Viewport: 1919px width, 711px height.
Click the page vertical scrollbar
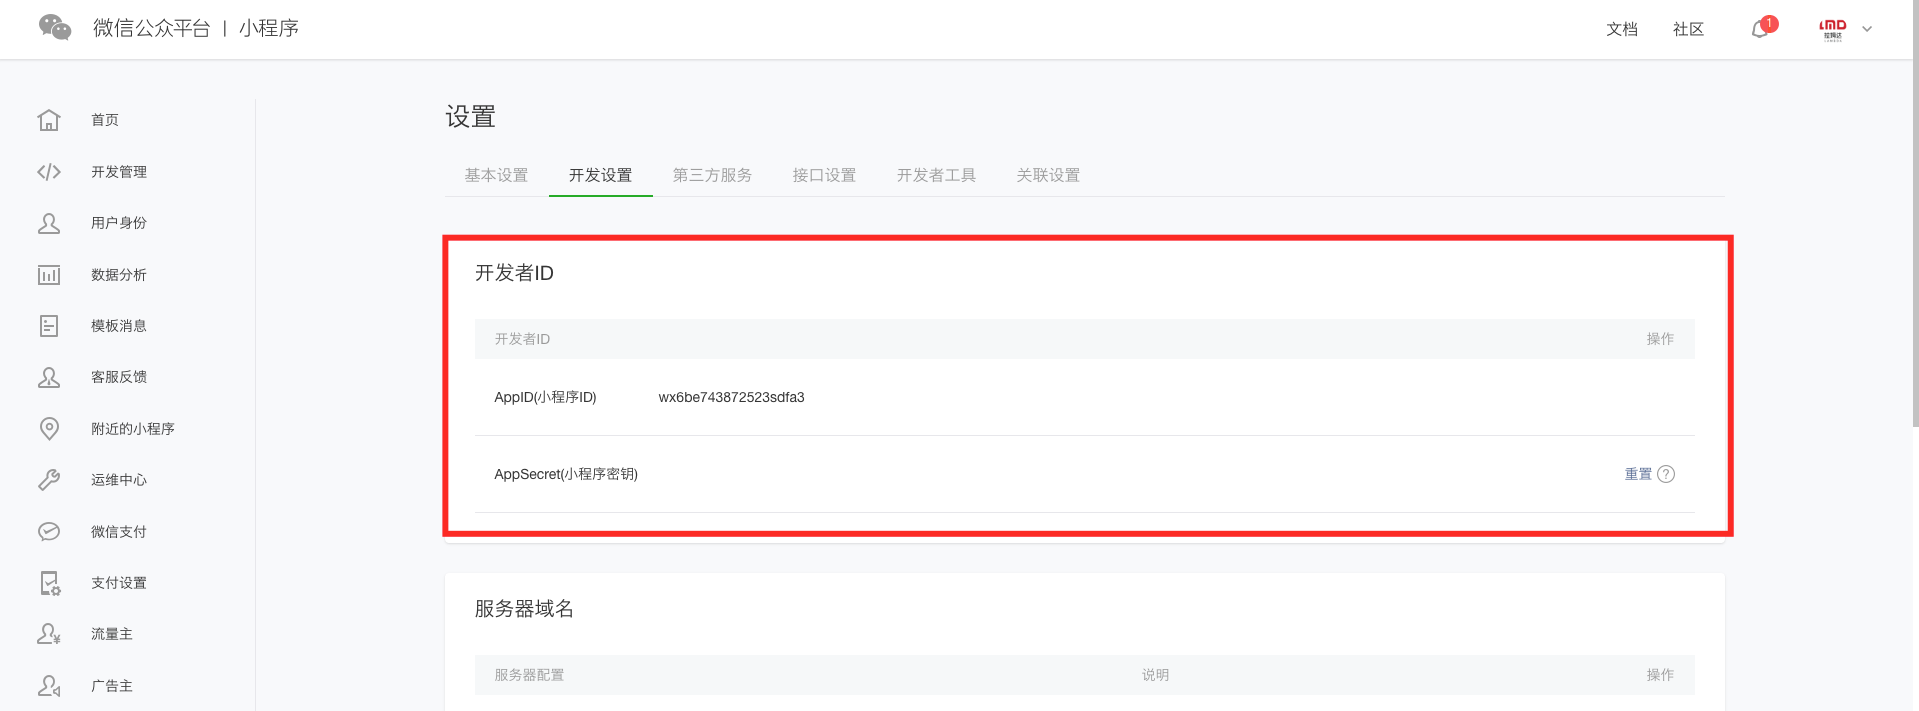click(x=1915, y=215)
